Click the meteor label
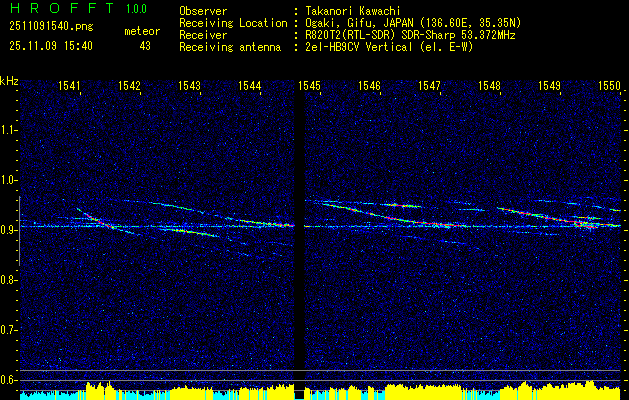The image size is (629, 400). coord(142,31)
